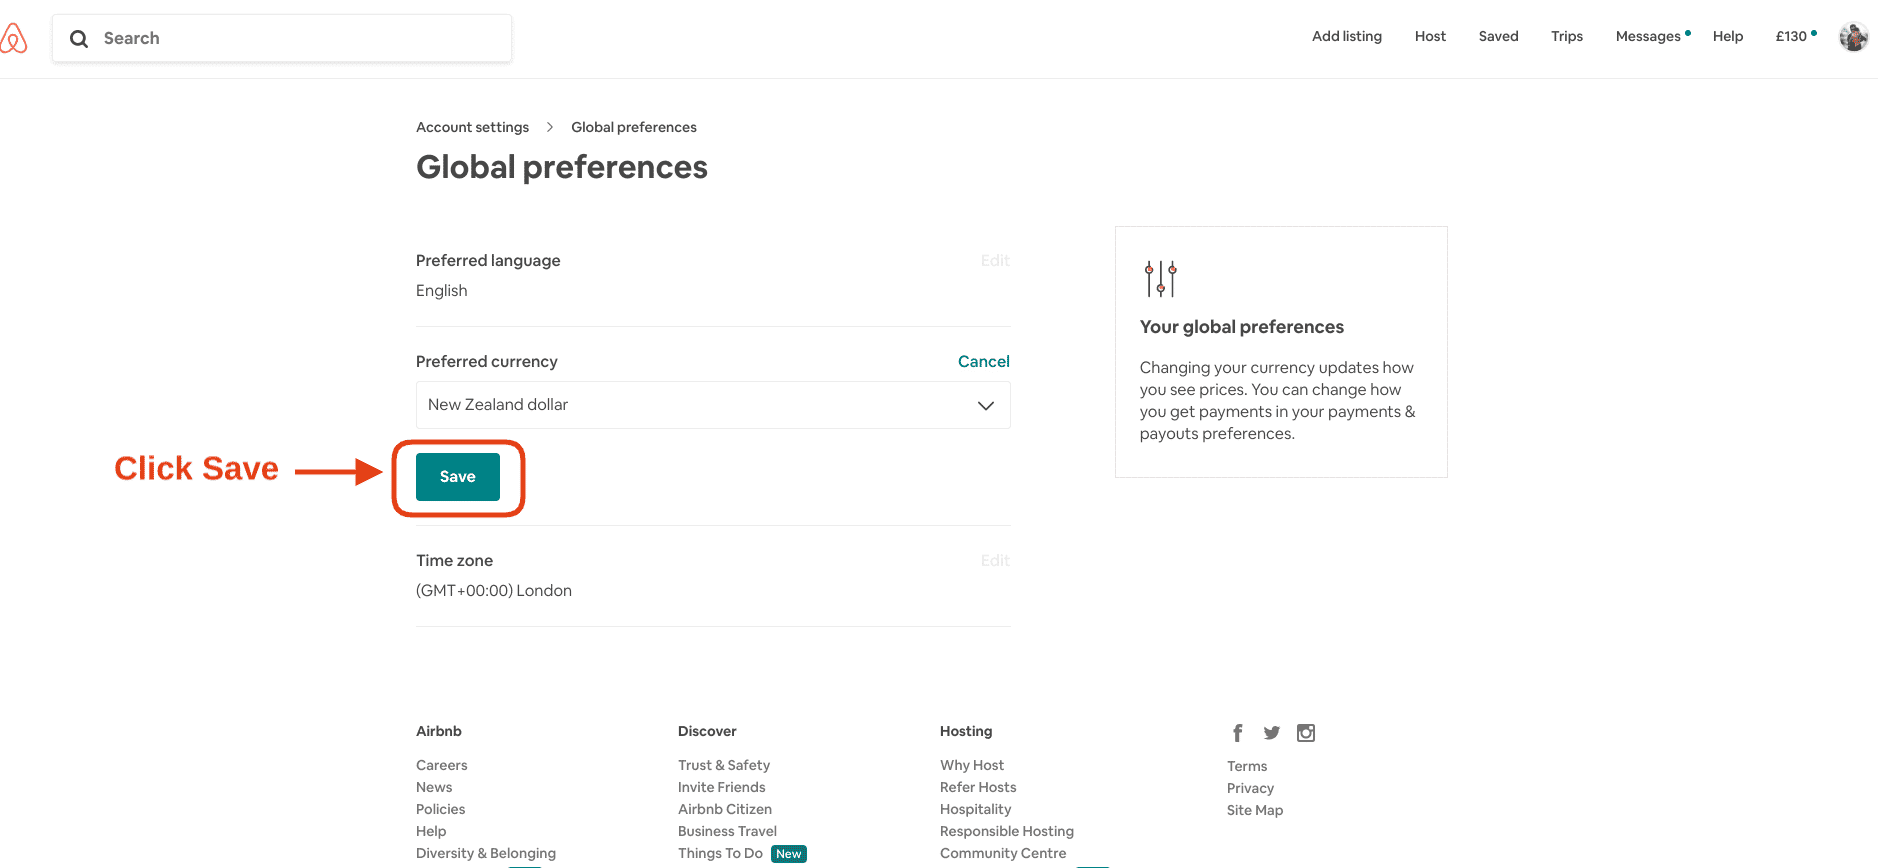
Task: Open the Trips page
Action: click(1566, 36)
